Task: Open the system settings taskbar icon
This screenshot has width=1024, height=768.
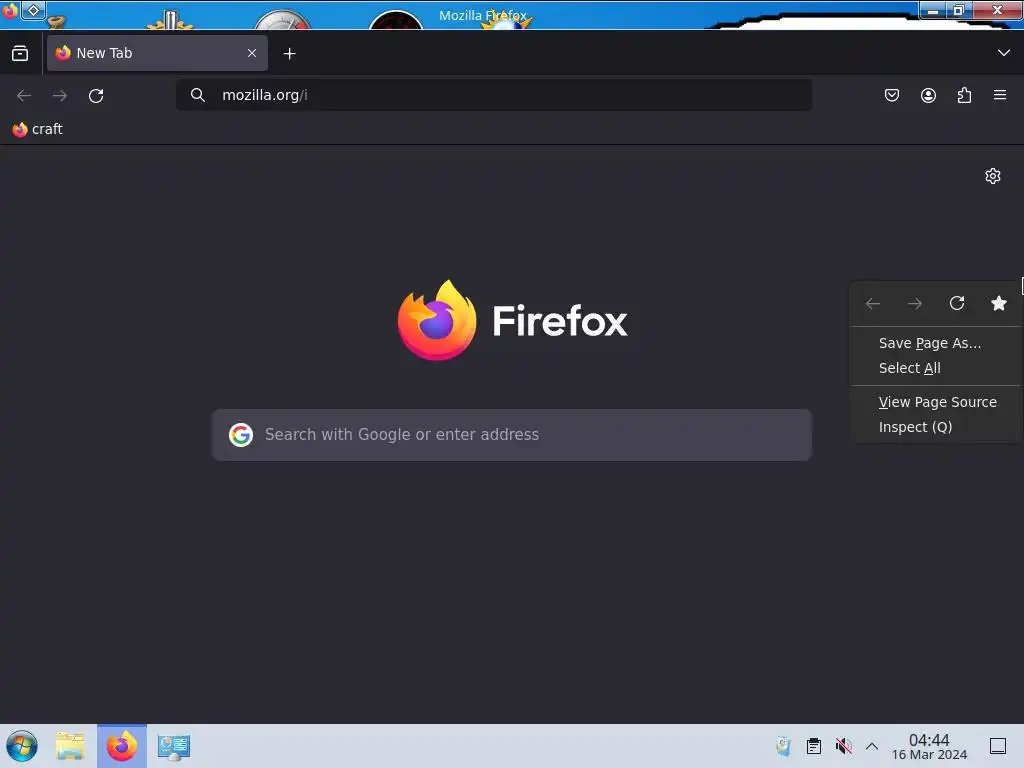Action: click(174, 746)
